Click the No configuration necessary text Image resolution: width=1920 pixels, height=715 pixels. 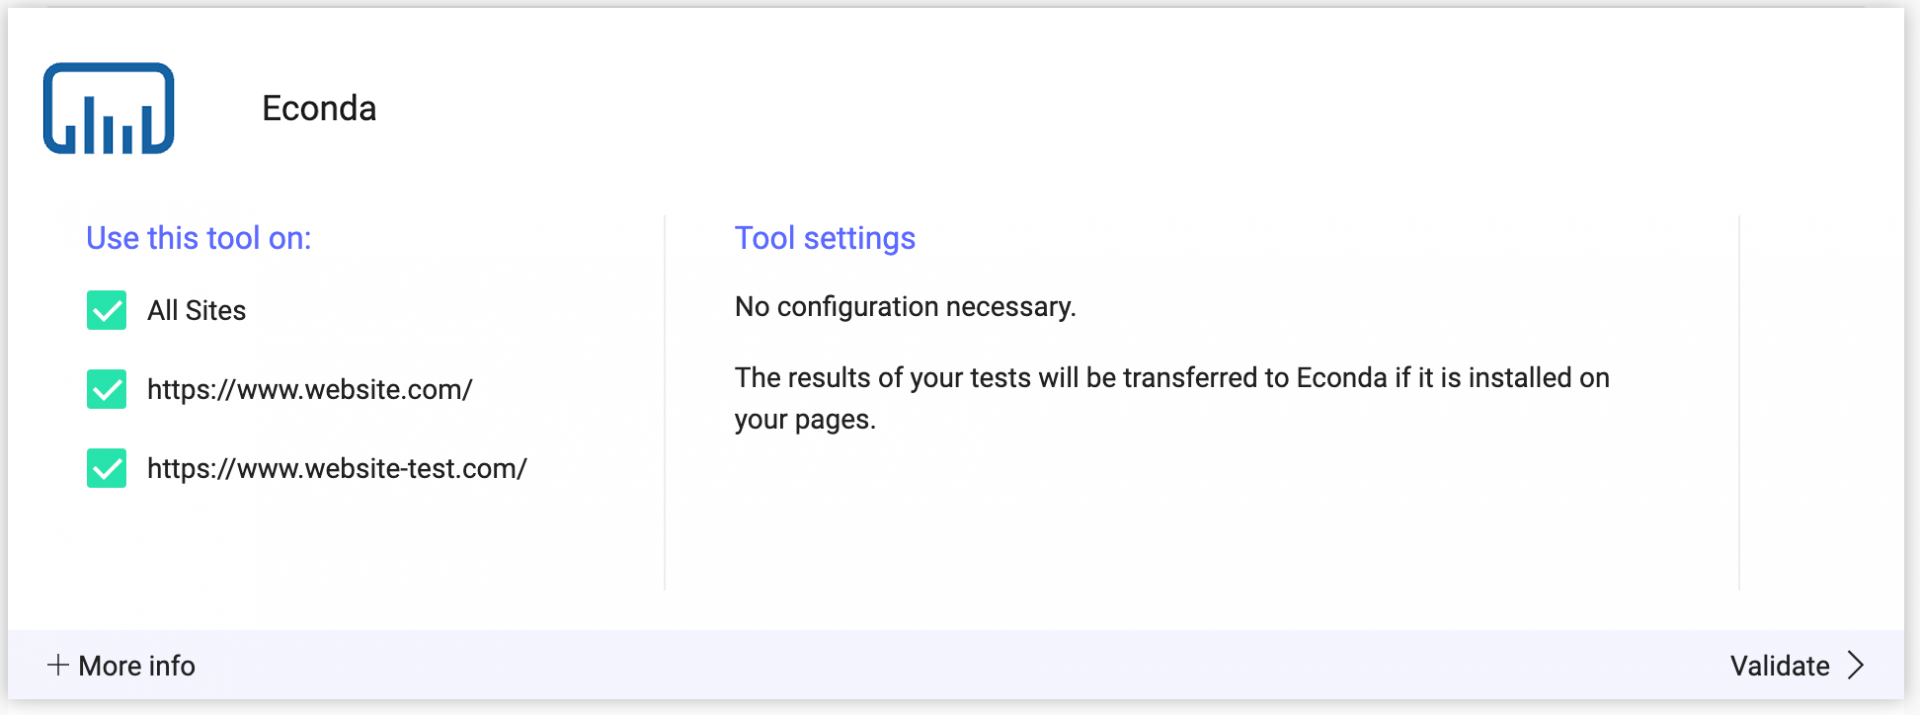[905, 306]
